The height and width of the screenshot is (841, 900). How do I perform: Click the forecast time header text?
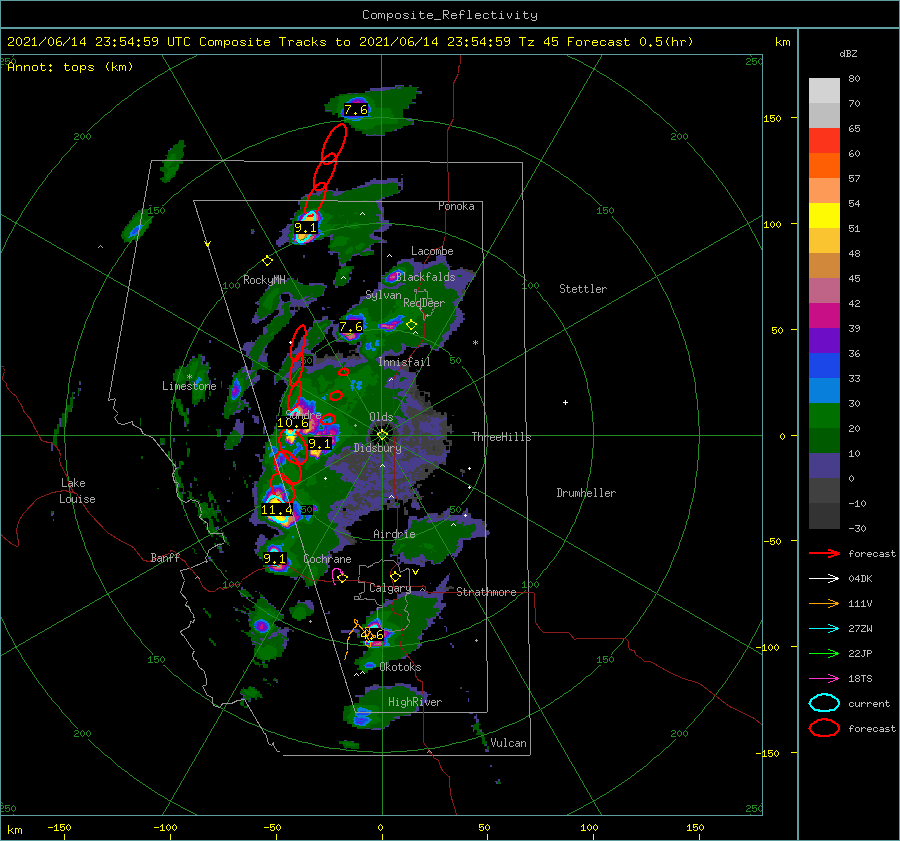click(x=350, y=42)
